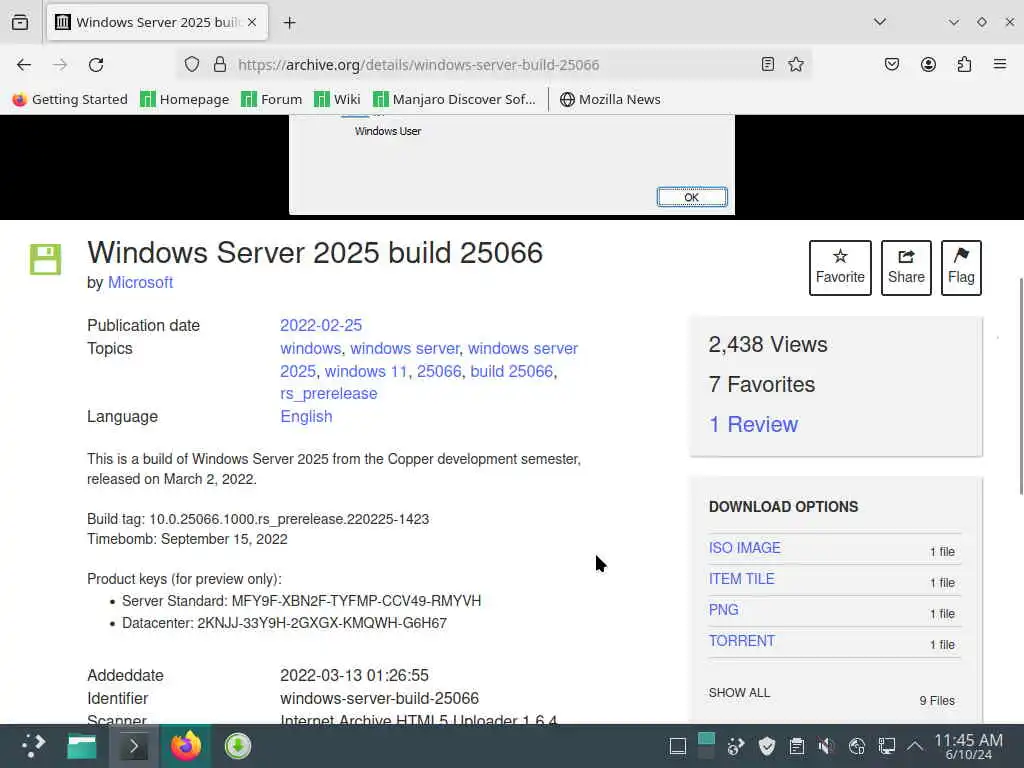This screenshot has width=1024, height=768.
Task: Select the Server Standard product key text
Action: coord(357,601)
